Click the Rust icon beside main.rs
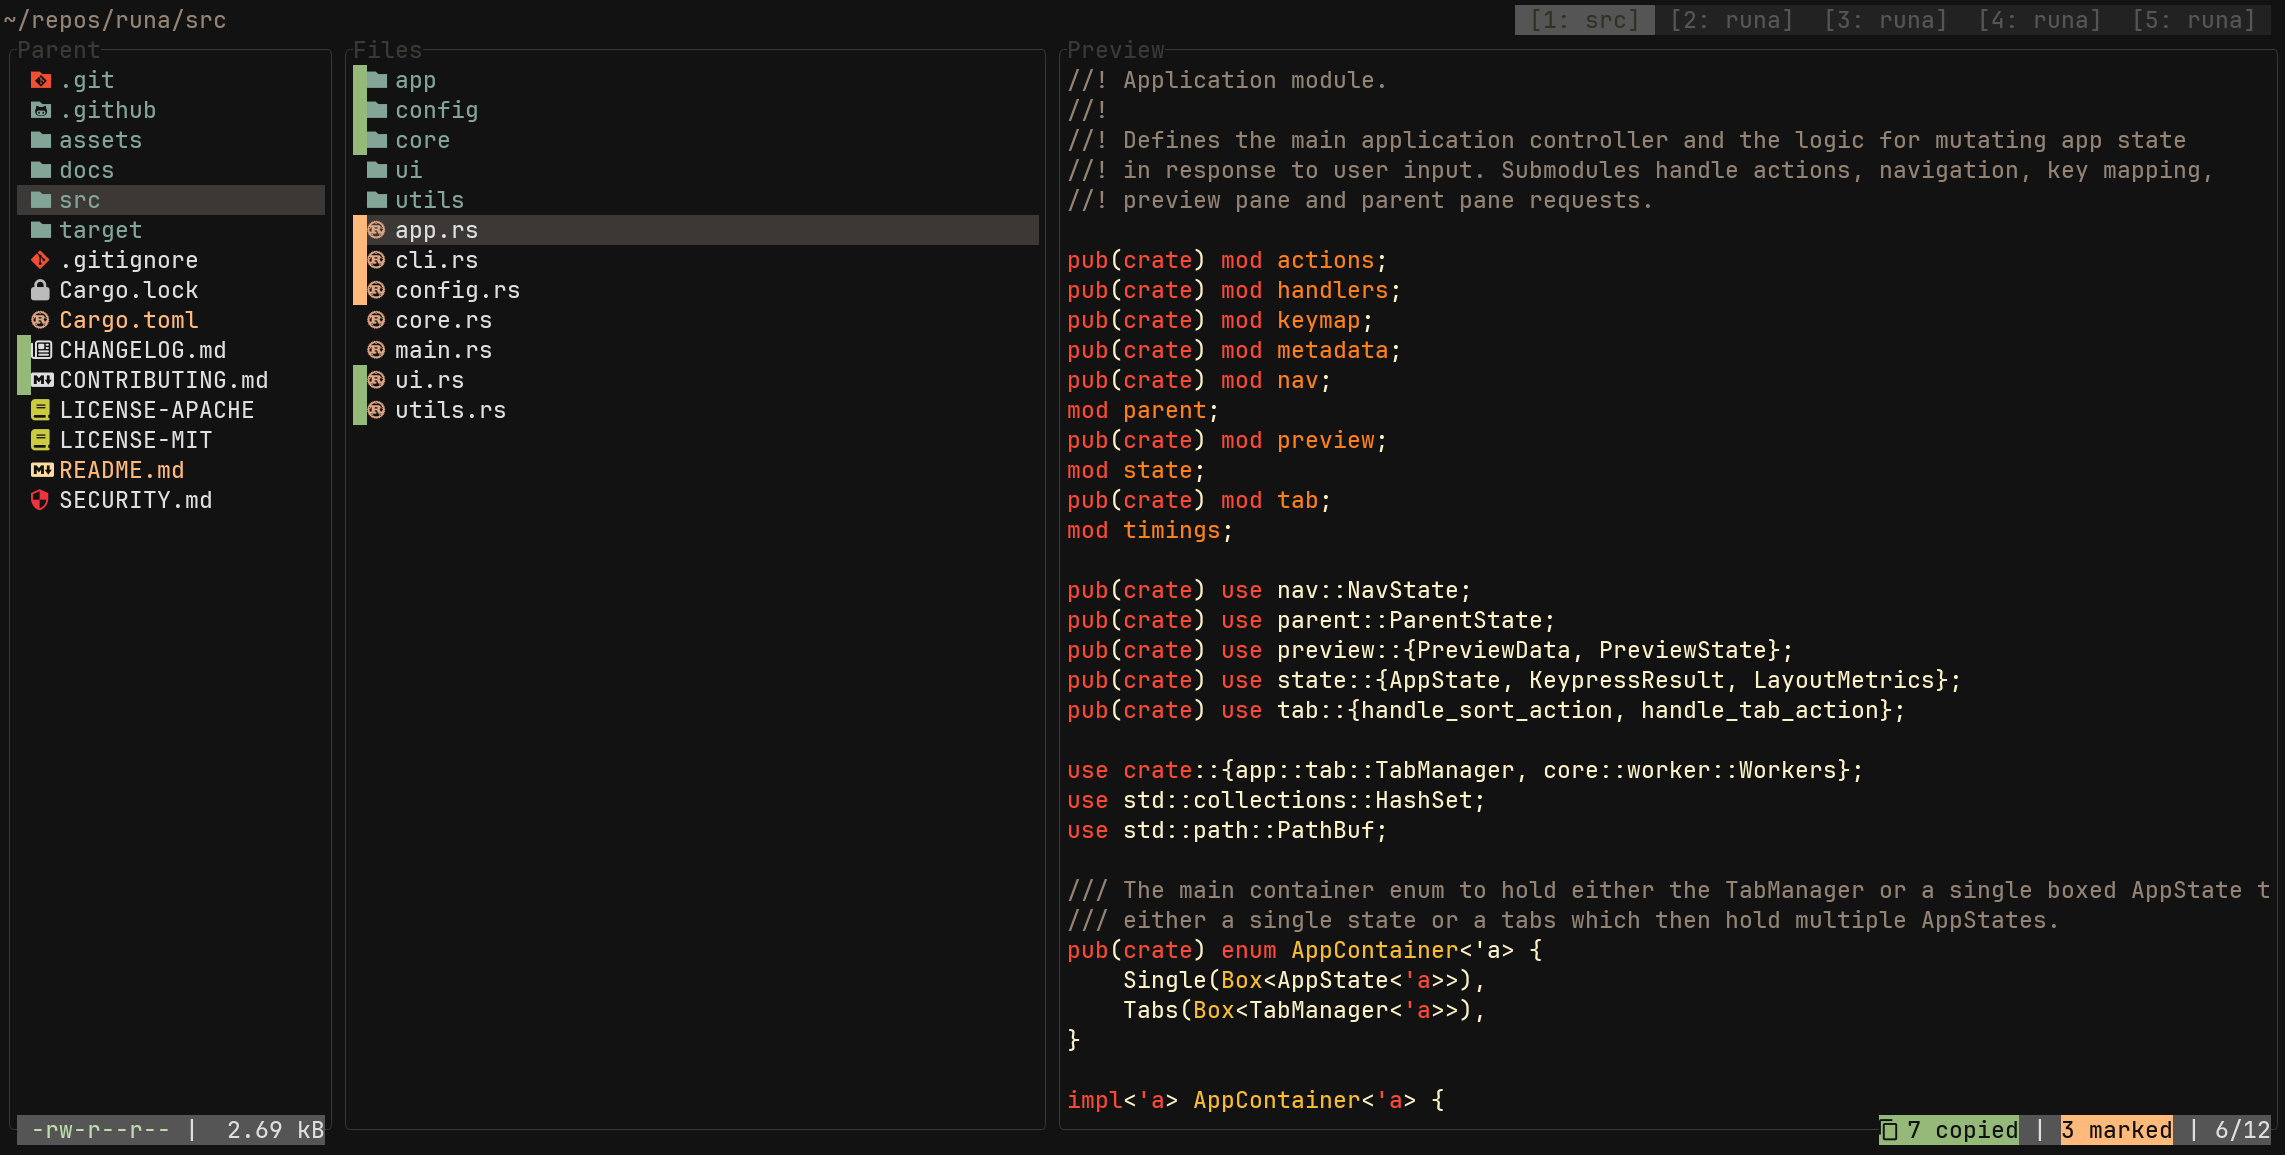This screenshot has height=1155, width=2285. click(377, 350)
